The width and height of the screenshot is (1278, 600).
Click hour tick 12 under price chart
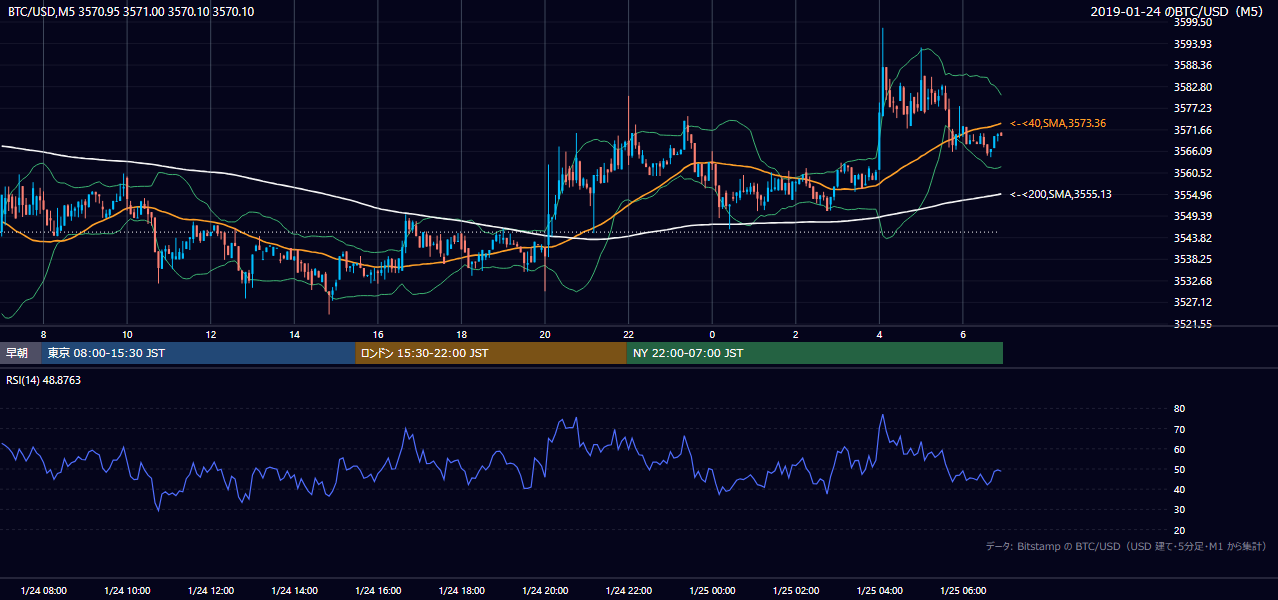(211, 334)
